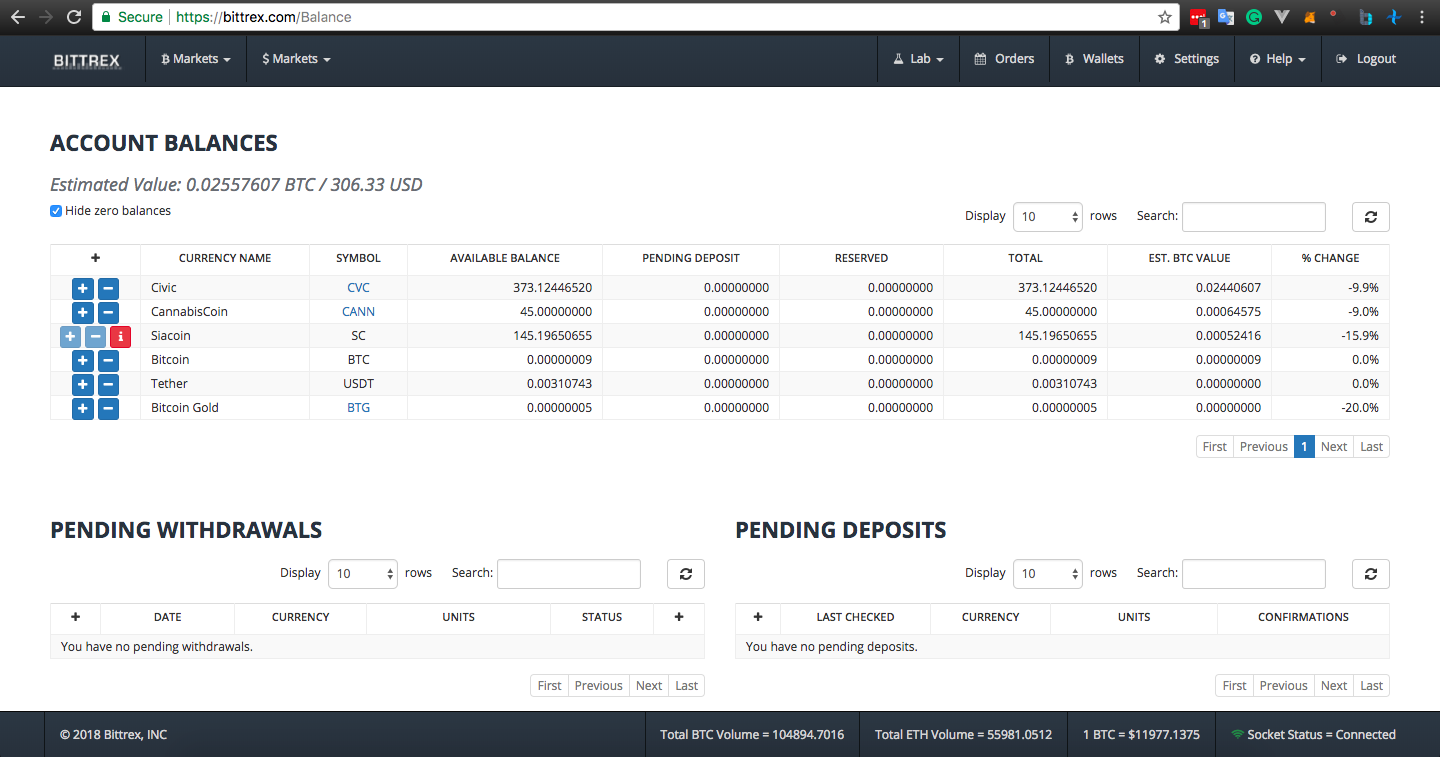1440x757 pixels.
Task: Expand the Help dropdown menu
Action: [x=1278, y=59]
